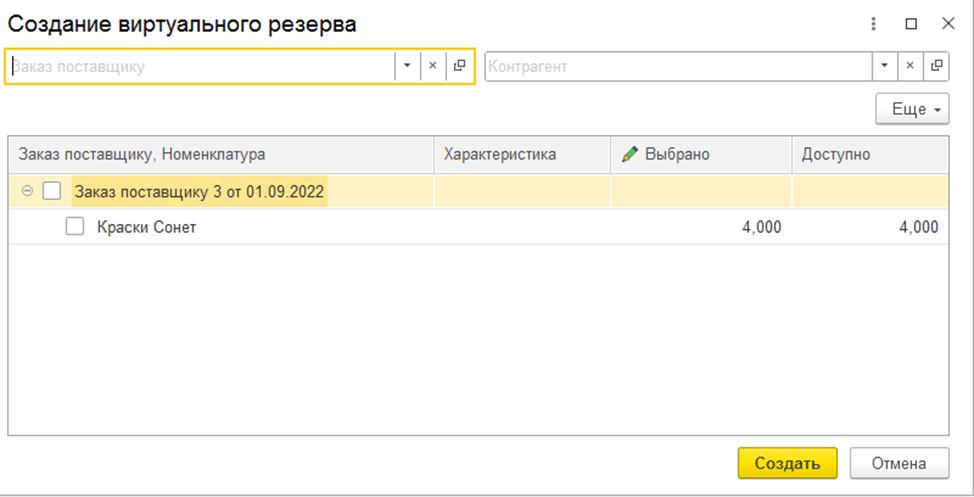Open the Еще menu
The width and height of the screenshot is (974, 497).
click(x=913, y=109)
